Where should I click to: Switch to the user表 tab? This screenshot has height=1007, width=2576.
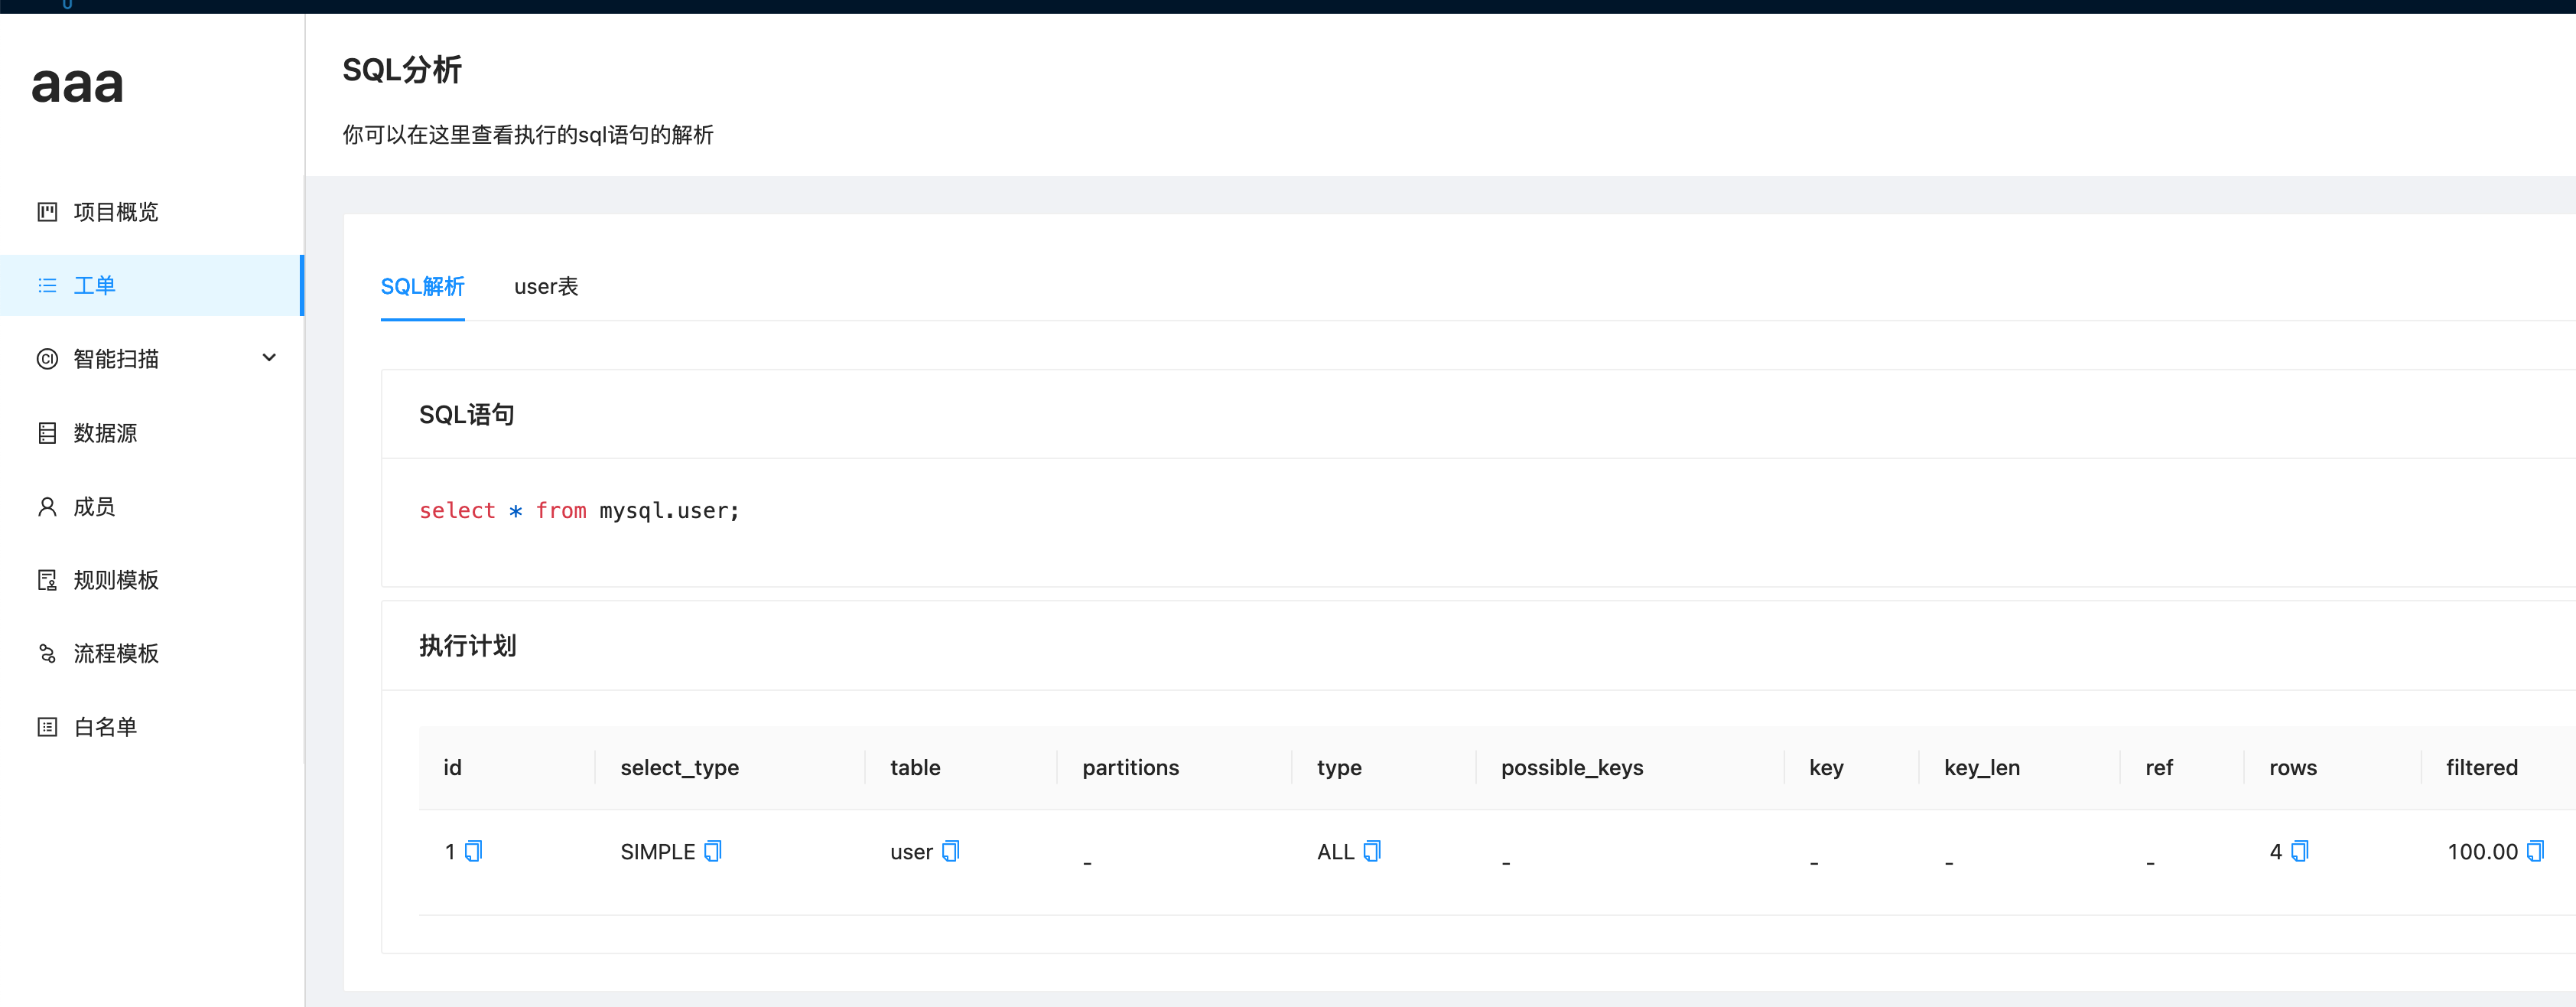[x=546, y=287]
